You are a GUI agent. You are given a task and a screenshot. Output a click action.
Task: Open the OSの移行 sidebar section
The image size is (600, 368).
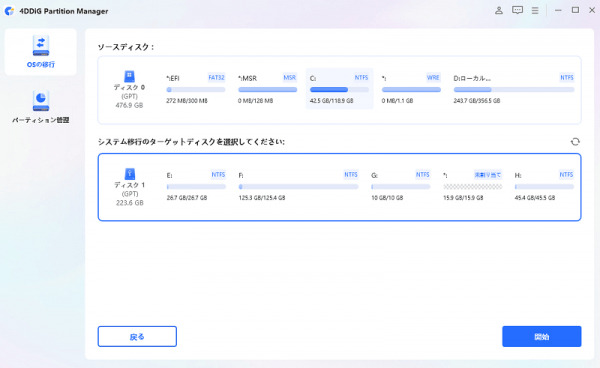[x=41, y=52]
